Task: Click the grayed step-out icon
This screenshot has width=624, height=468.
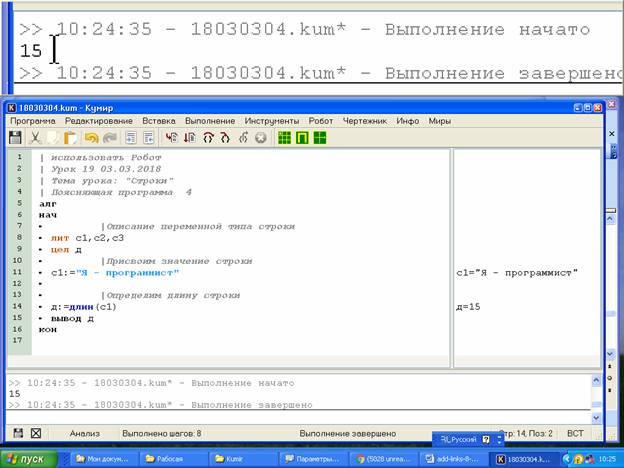Action: [x=243, y=138]
